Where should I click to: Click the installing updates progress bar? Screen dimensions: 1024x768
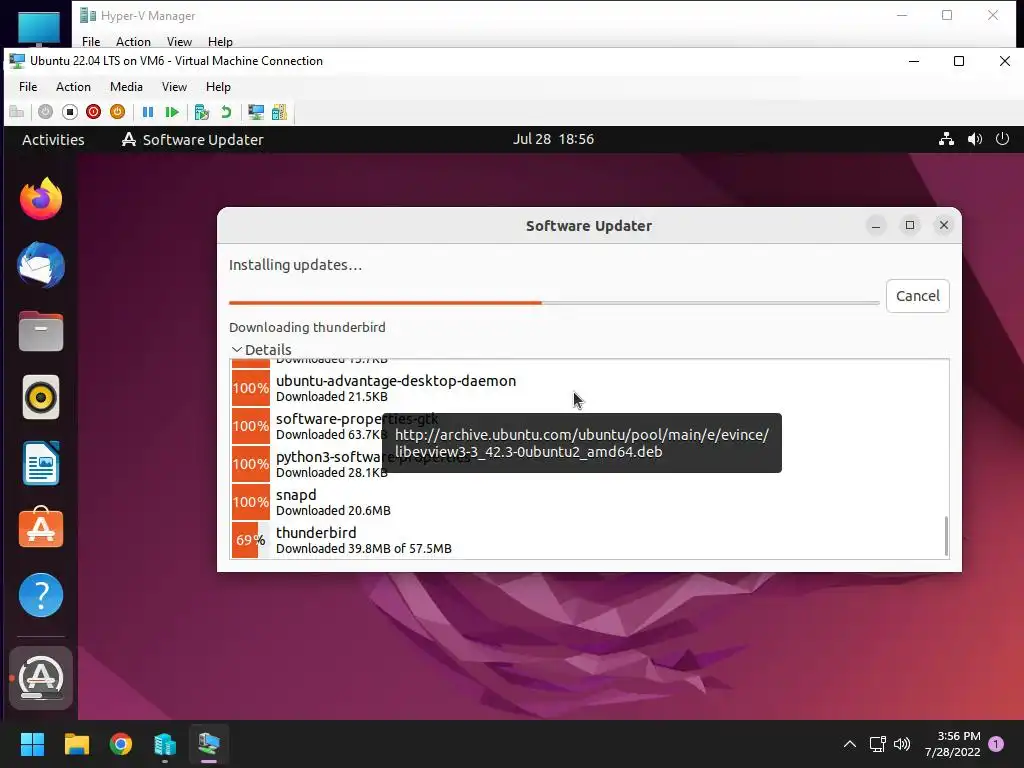[554, 303]
